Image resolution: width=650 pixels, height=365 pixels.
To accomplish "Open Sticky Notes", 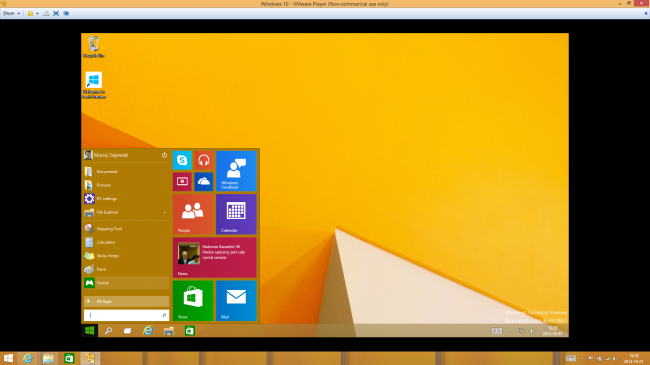I will 126,256.
